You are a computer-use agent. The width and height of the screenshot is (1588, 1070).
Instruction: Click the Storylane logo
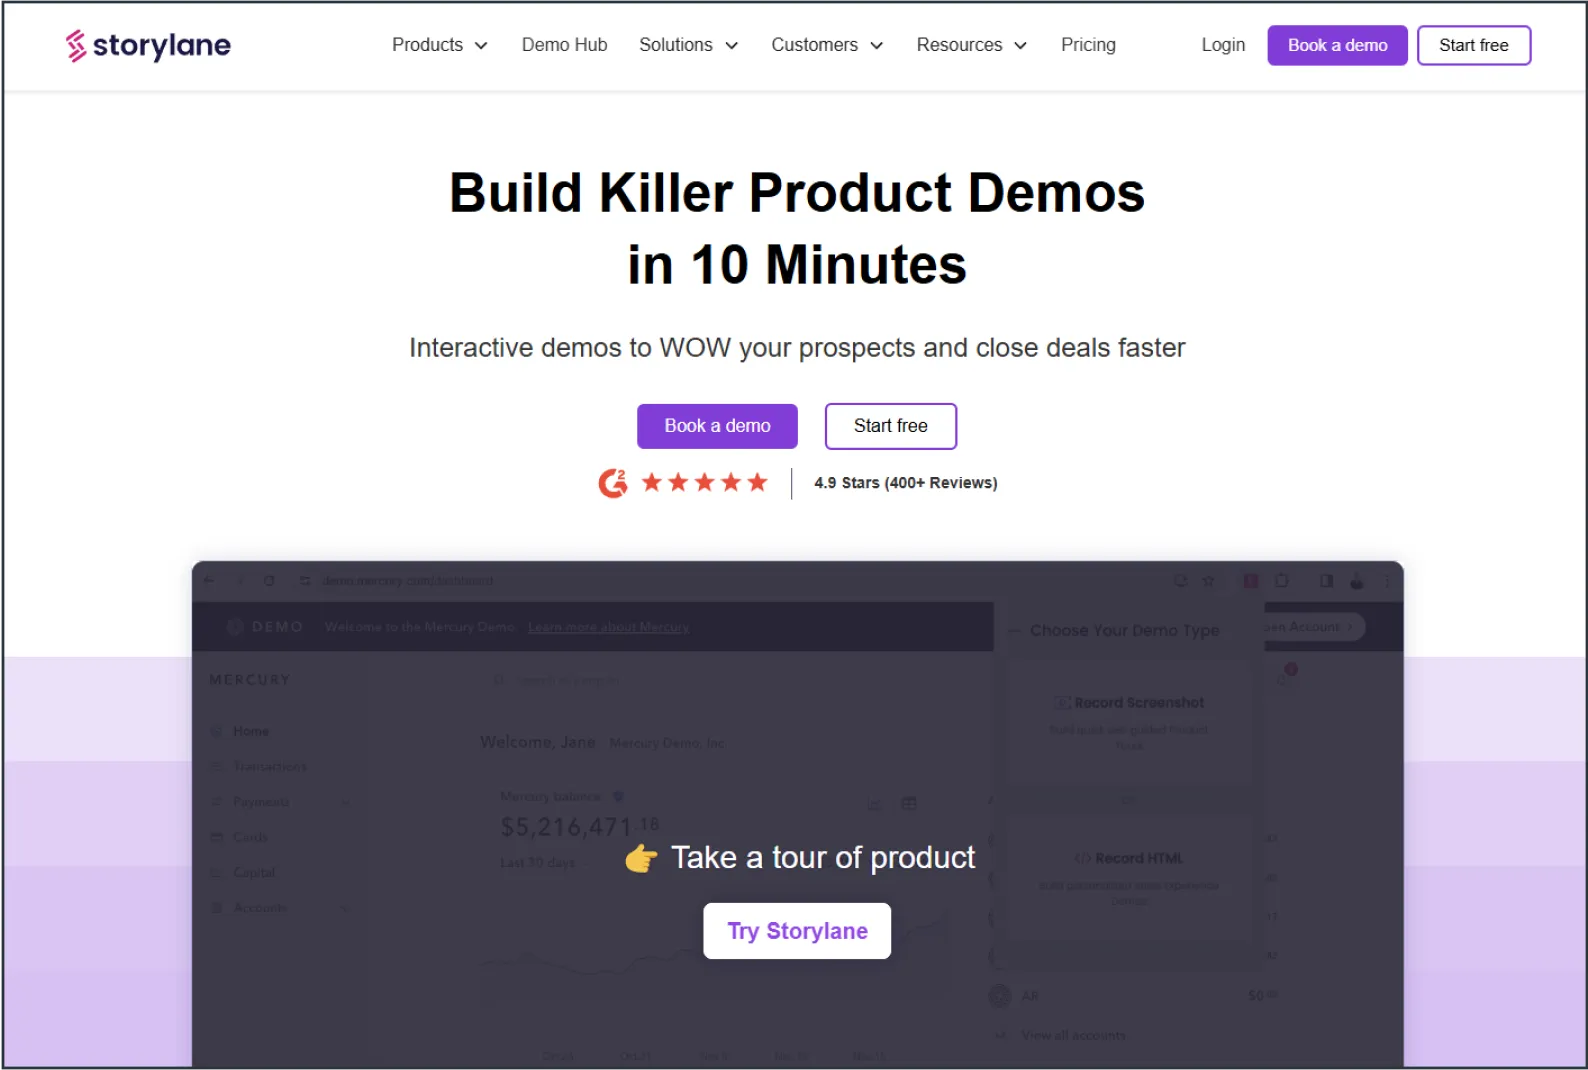point(148,45)
